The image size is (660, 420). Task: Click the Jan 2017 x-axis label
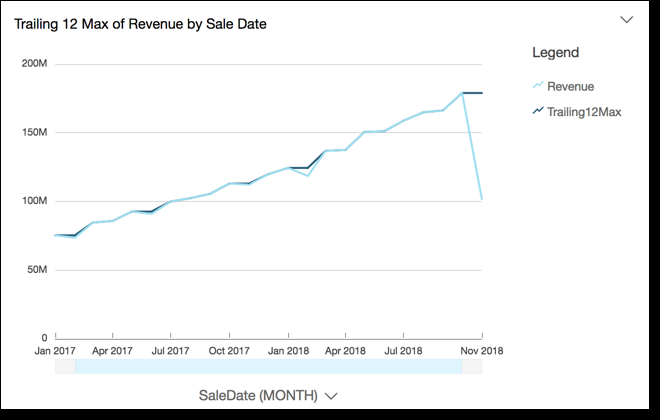55,352
